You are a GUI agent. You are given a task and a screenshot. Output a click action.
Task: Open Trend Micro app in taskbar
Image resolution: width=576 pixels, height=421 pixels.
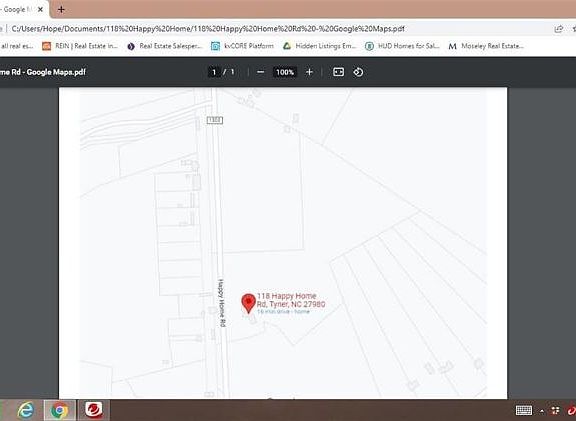[94, 410]
